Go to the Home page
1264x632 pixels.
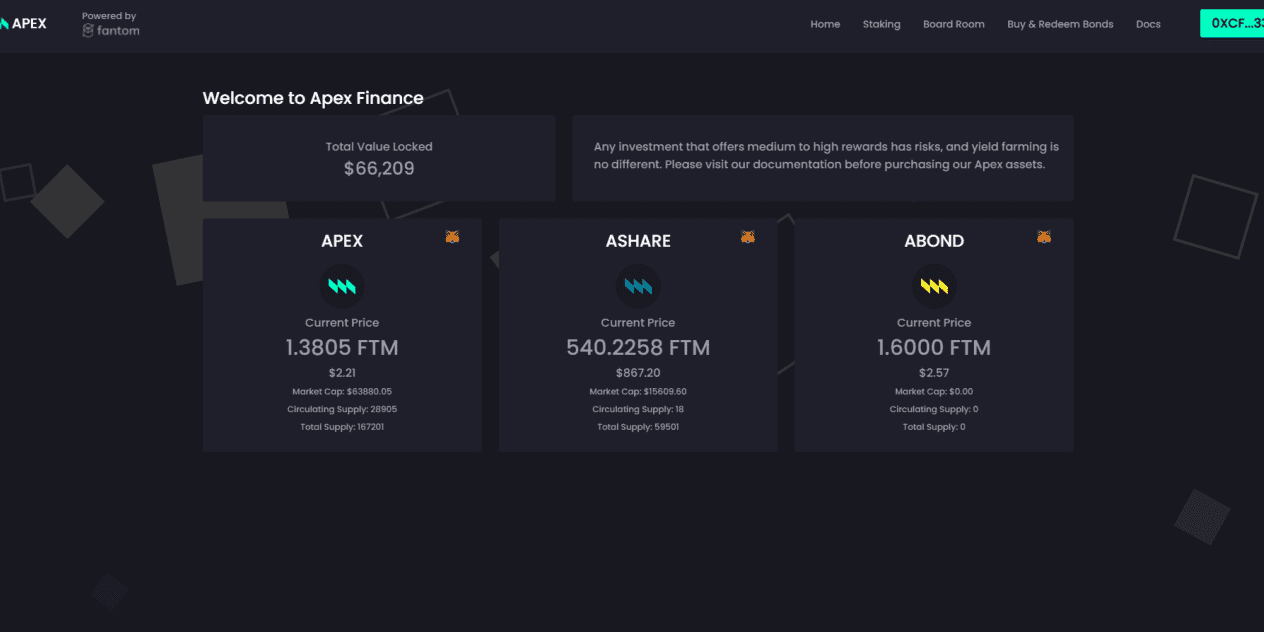pyautogui.click(x=825, y=24)
